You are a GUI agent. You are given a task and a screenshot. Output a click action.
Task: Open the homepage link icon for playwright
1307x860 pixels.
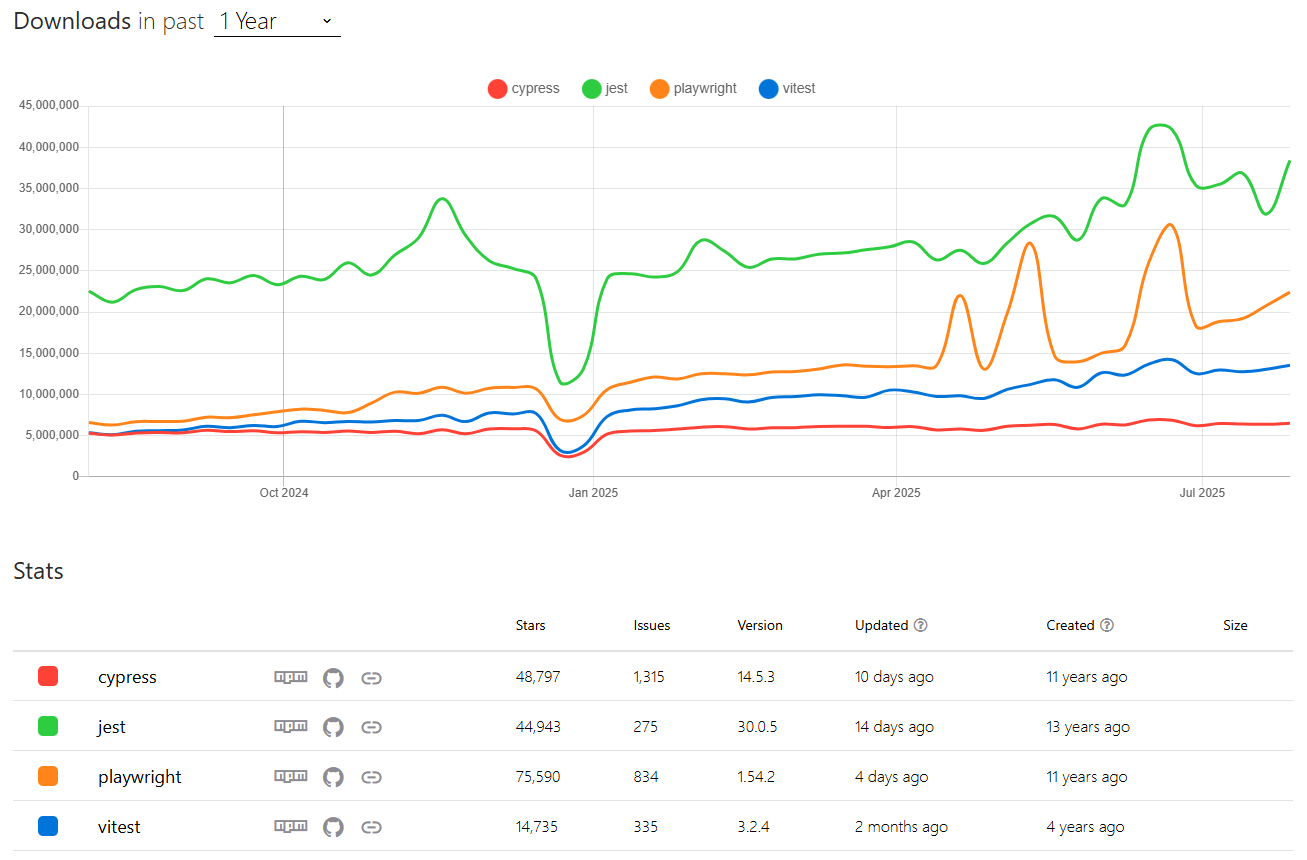click(x=371, y=778)
